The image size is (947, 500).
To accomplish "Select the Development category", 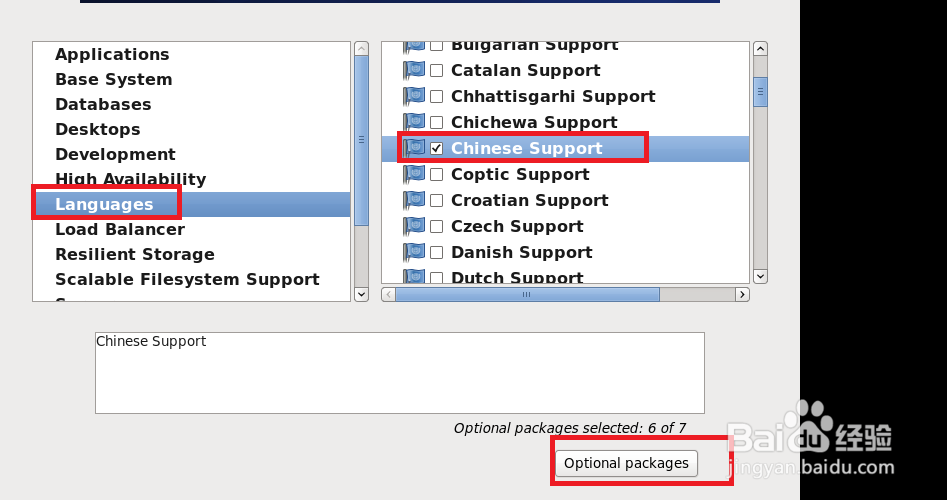I will point(115,154).
